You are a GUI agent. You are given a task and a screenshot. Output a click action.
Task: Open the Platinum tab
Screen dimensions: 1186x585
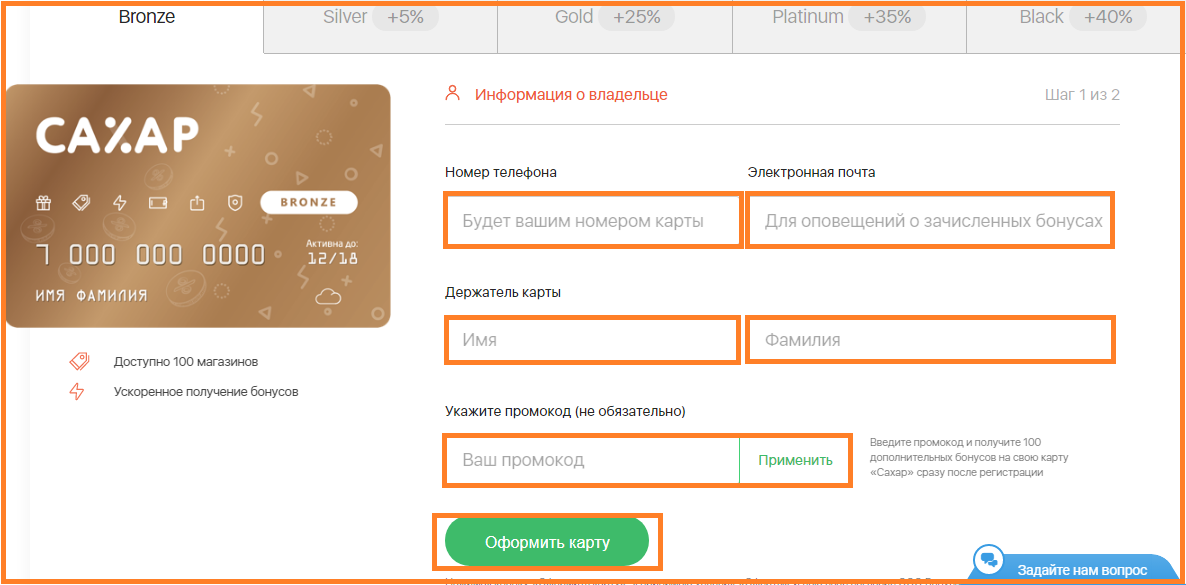pyautogui.click(x=849, y=18)
